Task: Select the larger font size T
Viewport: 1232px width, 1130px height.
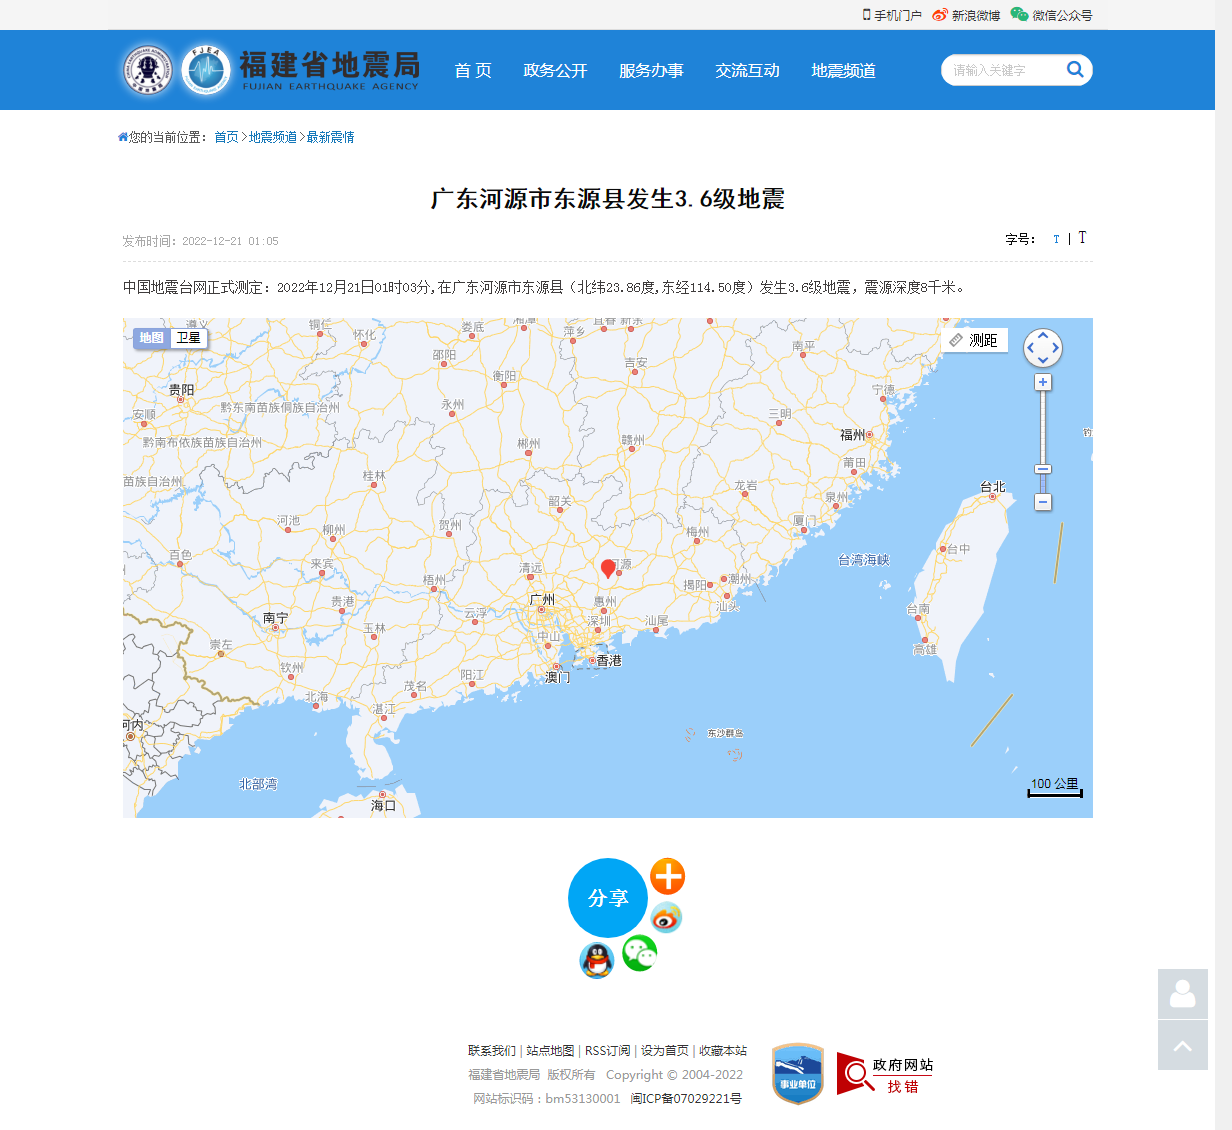Action: coord(1082,238)
